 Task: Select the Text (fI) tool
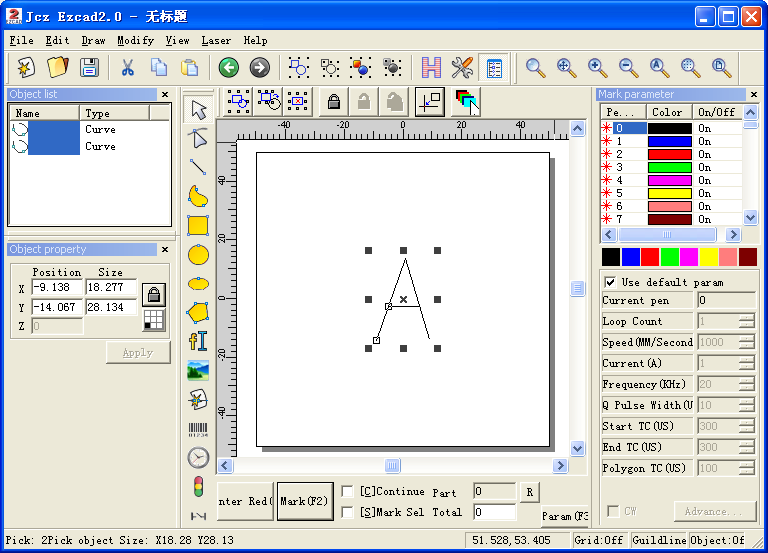198,341
